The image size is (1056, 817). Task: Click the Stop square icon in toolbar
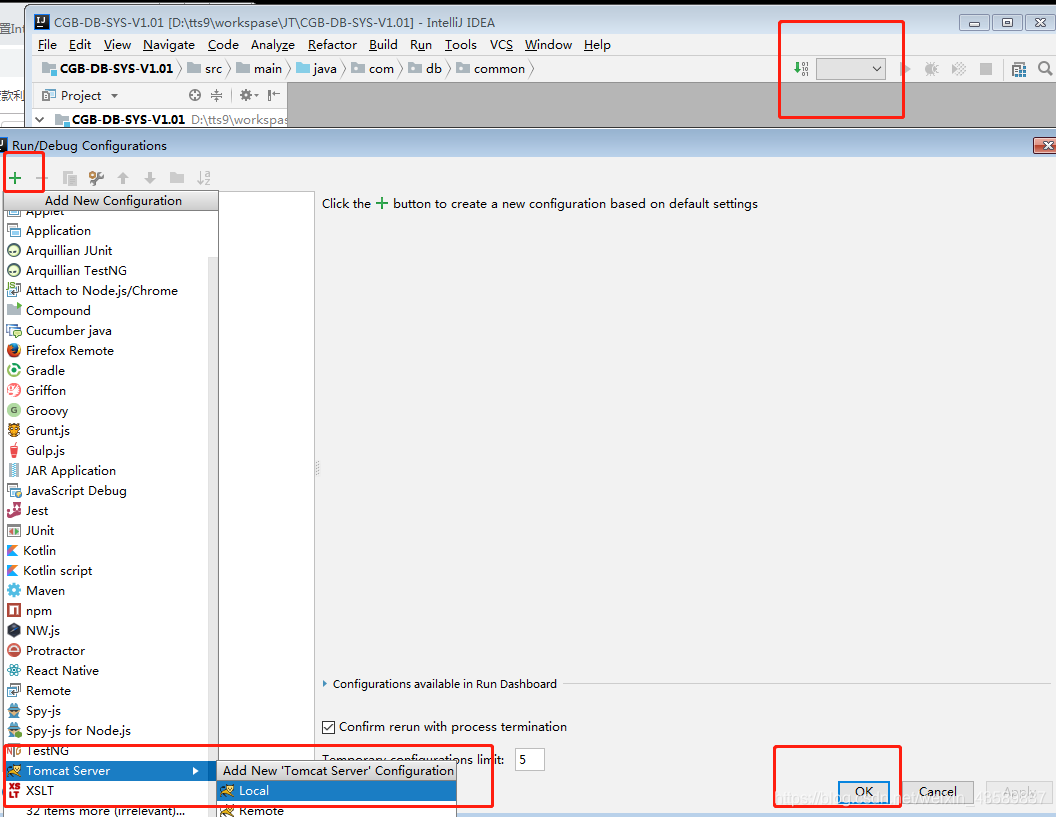985,69
